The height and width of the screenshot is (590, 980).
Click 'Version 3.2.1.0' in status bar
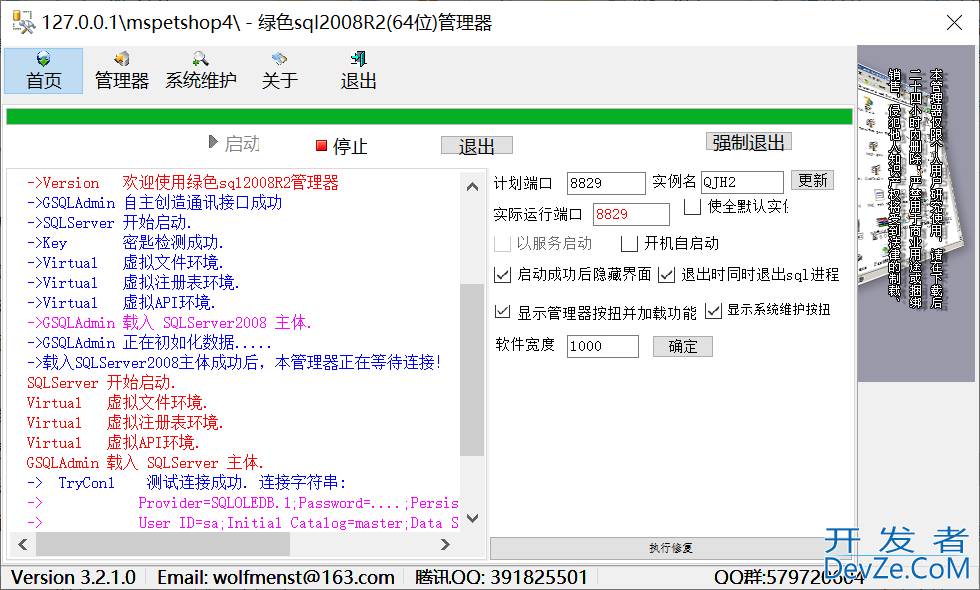[x=73, y=577]
